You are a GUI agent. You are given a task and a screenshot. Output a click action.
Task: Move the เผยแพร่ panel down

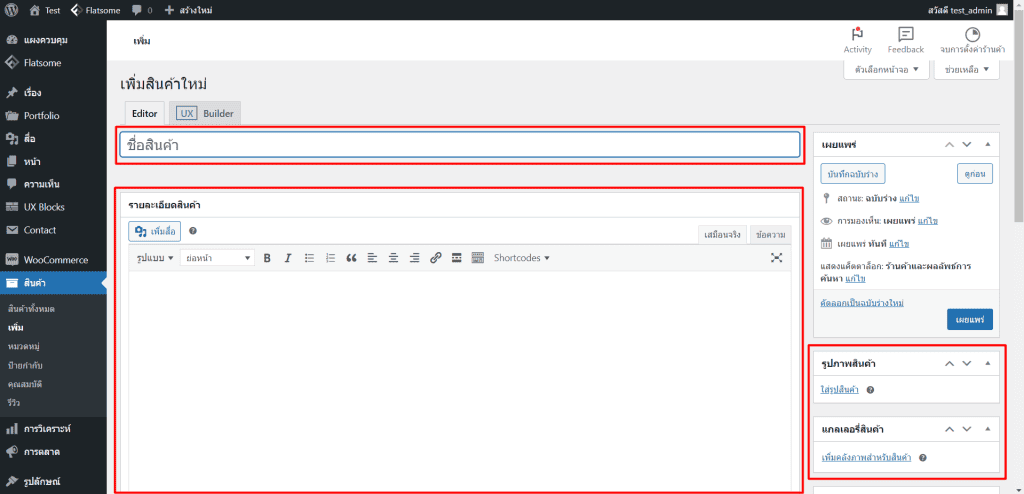[967, 144]
